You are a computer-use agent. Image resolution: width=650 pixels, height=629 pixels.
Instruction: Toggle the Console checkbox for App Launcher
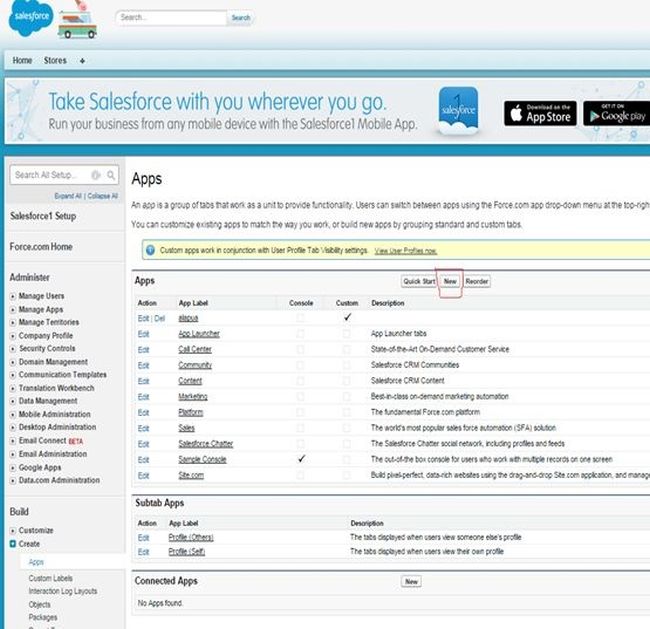click(x=301, y=334)
